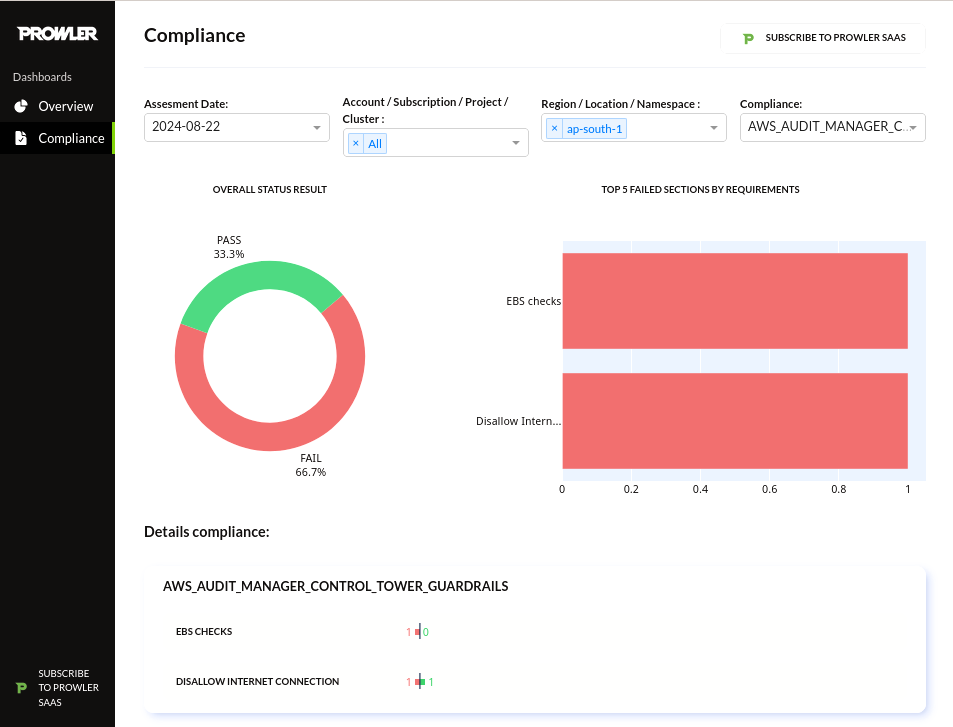
Task: Click Disallow Internet Connection pass/fail mini bar
Action: click(420, 682)
